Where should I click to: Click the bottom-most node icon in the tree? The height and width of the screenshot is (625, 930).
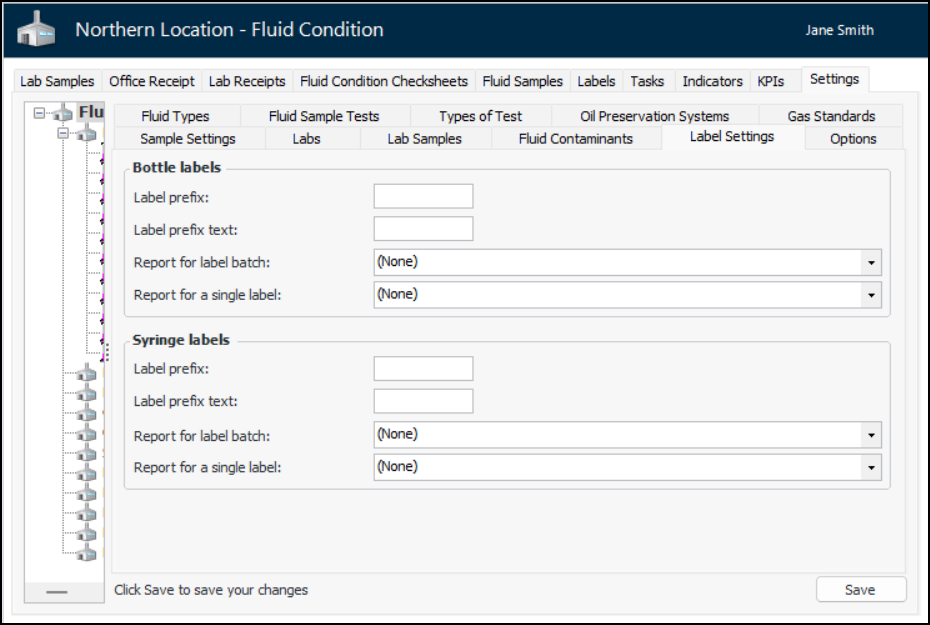87,552
